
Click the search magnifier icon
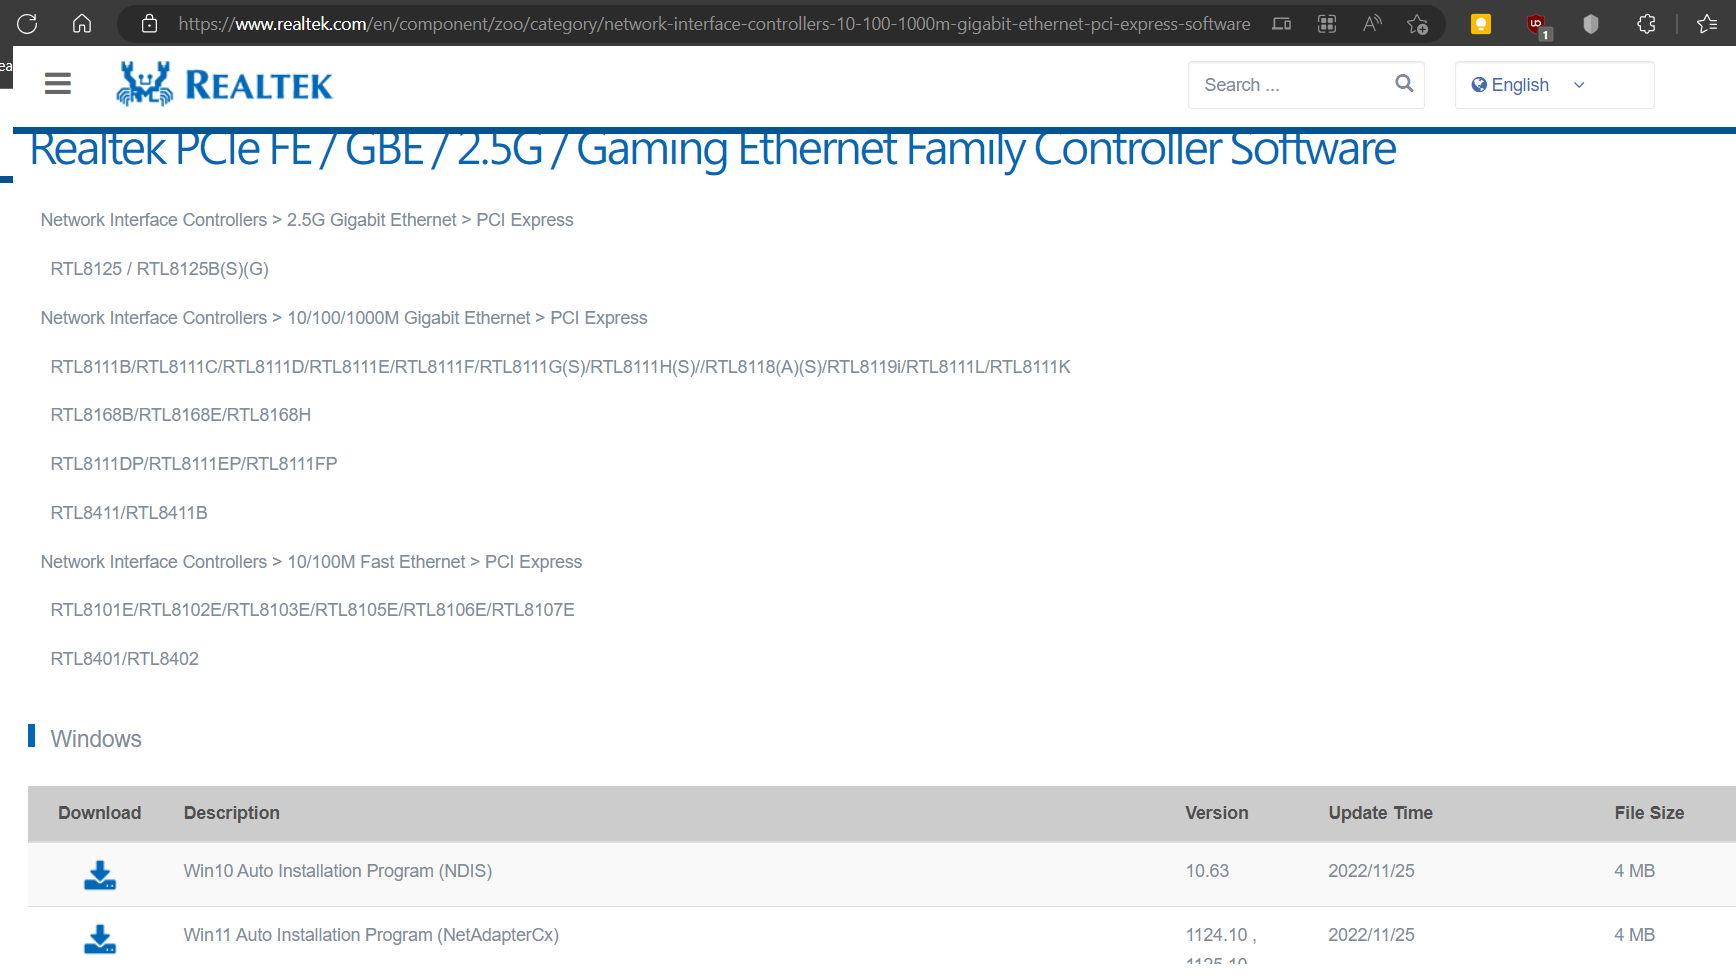(x=1404, y=84)
